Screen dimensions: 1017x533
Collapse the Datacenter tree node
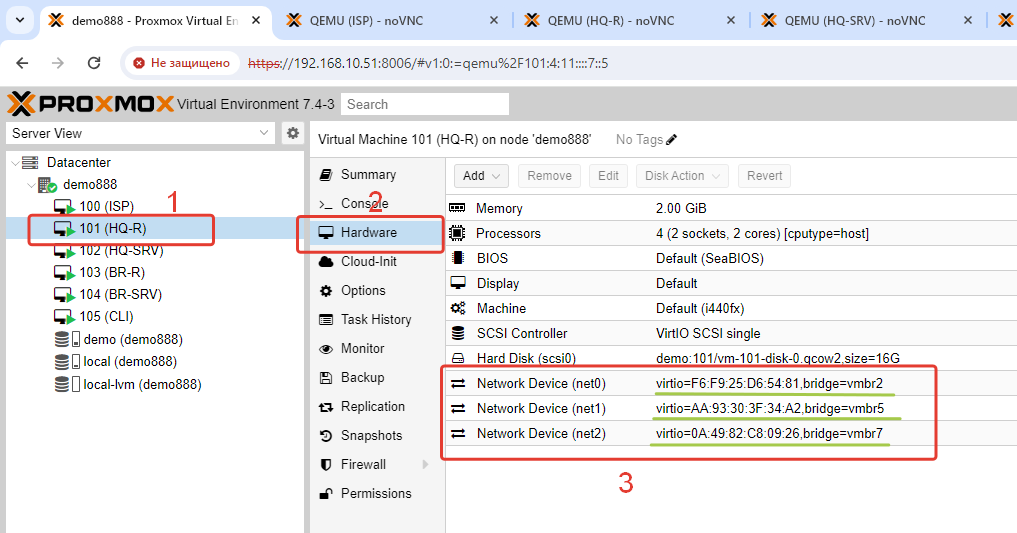[15, 163]
